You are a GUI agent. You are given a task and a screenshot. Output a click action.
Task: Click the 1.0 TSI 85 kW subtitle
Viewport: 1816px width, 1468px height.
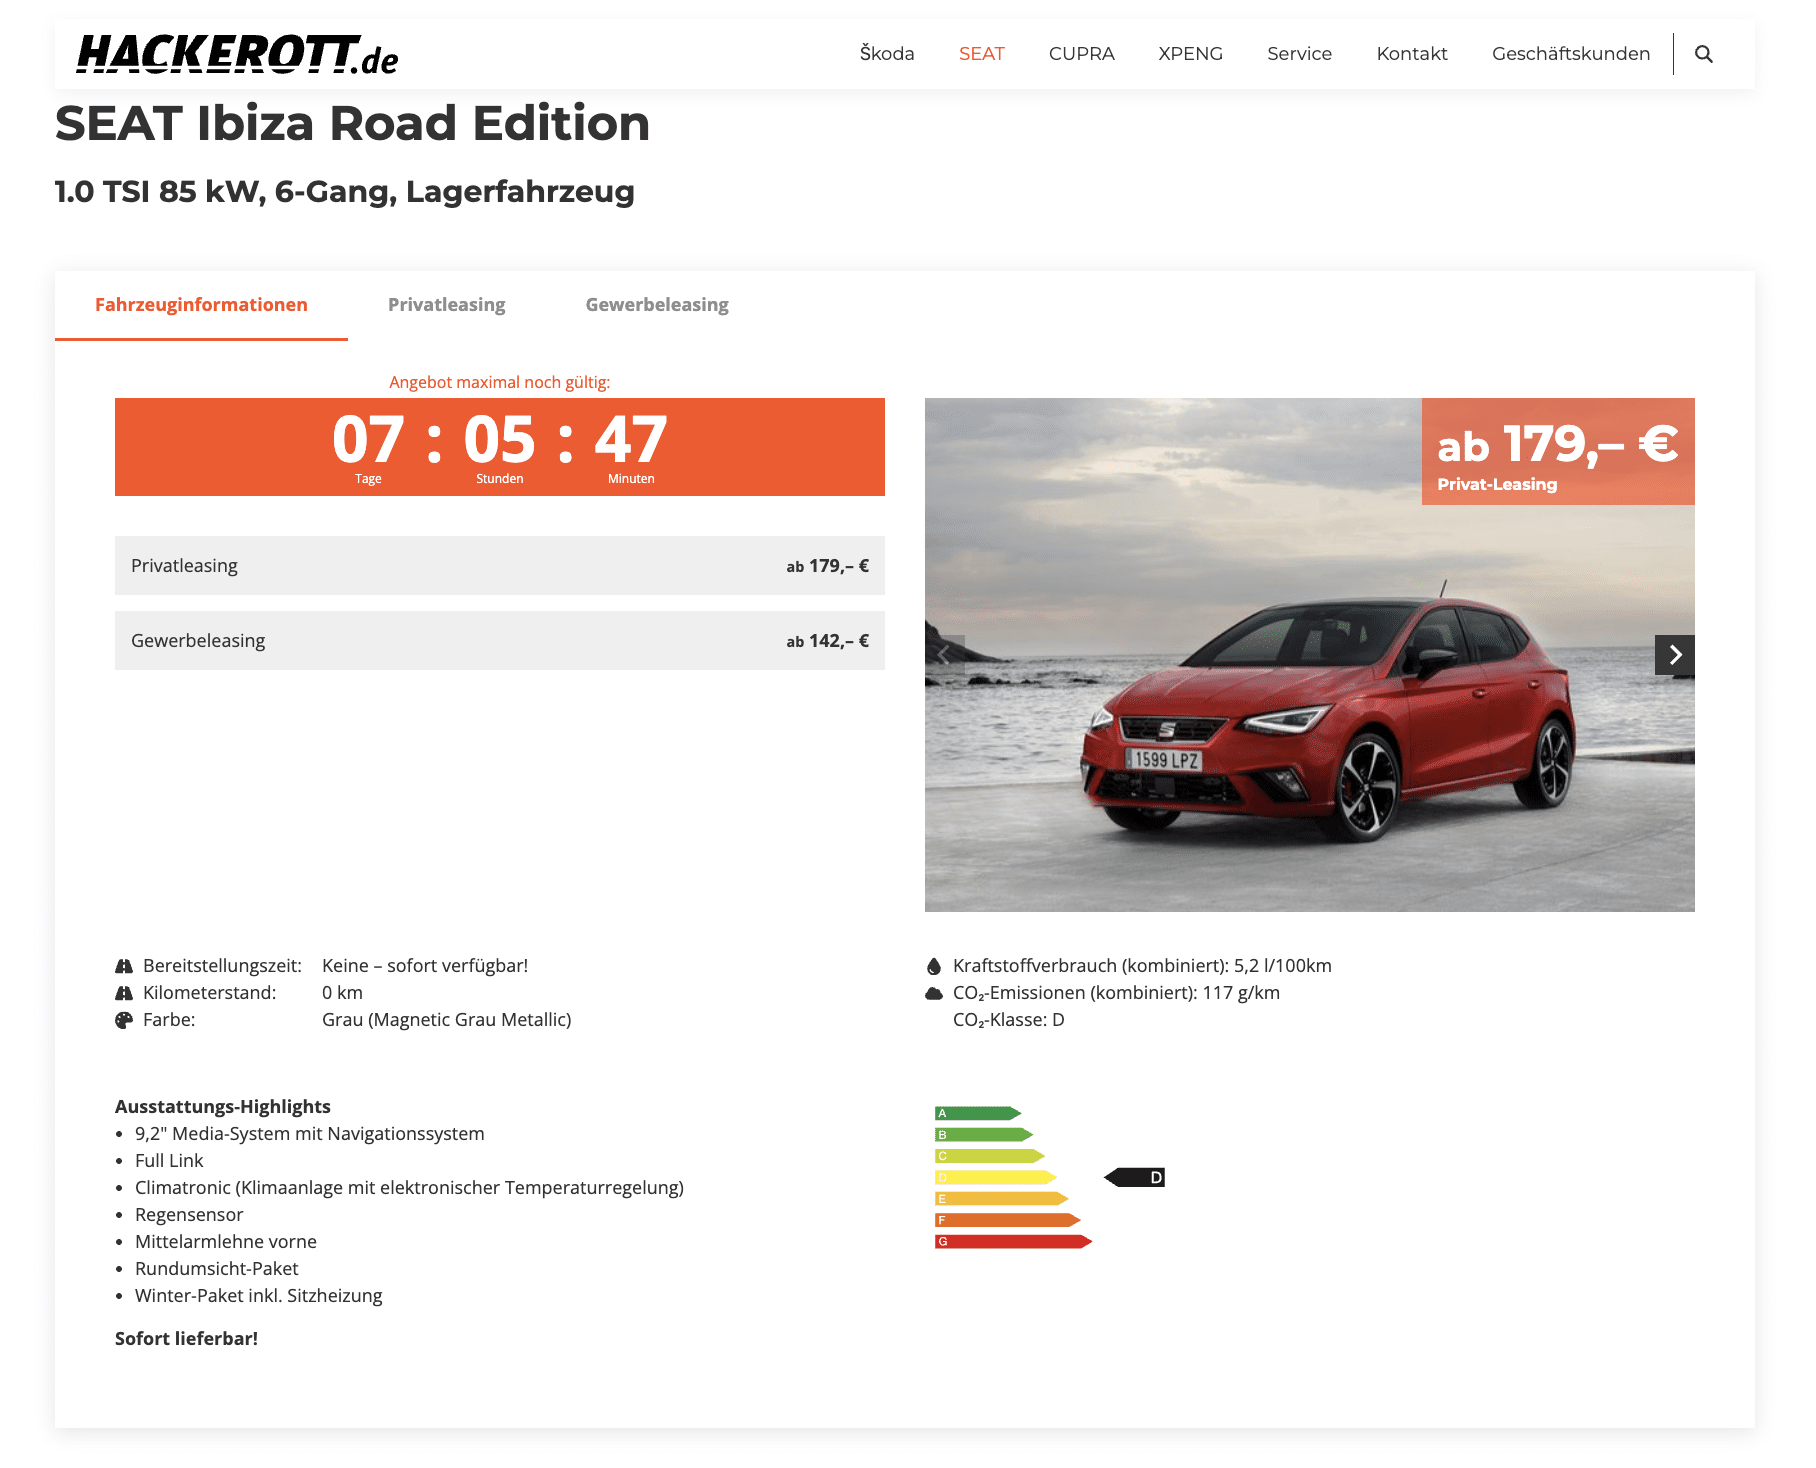click(345, 191)
